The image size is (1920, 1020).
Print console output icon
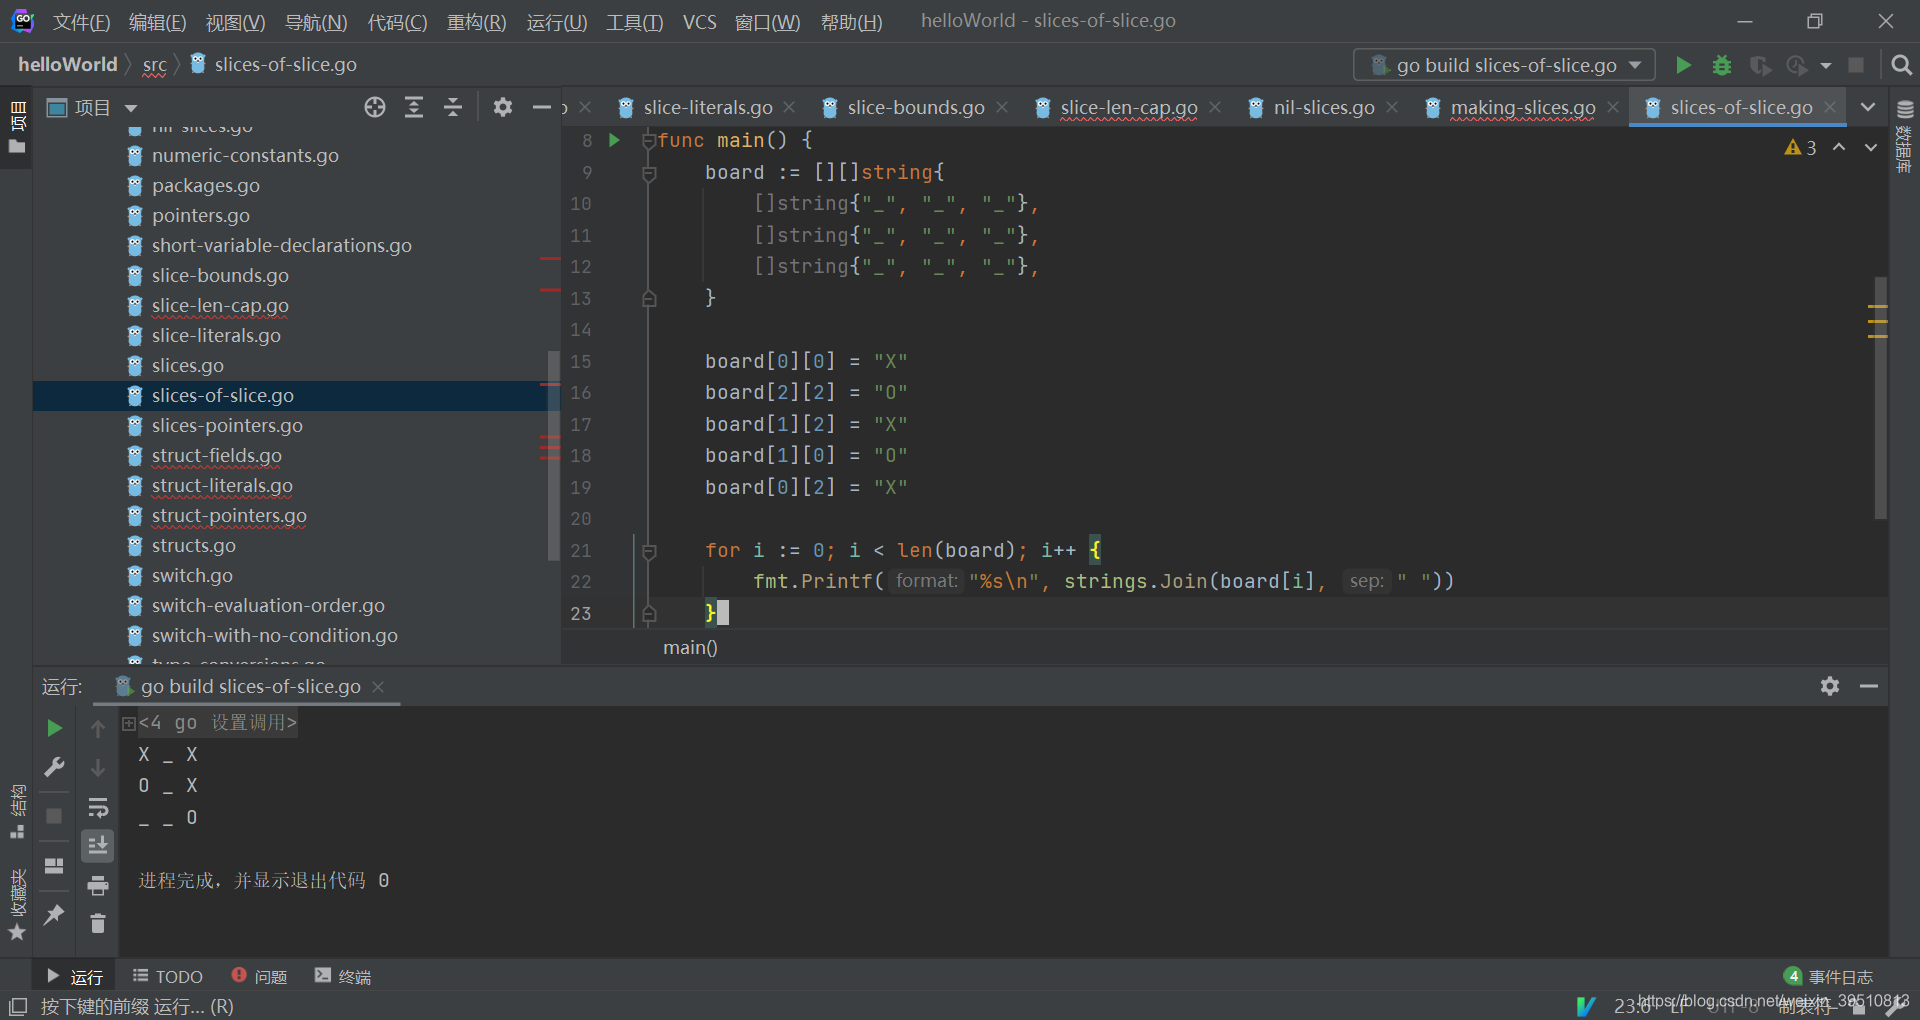[98, 885]
